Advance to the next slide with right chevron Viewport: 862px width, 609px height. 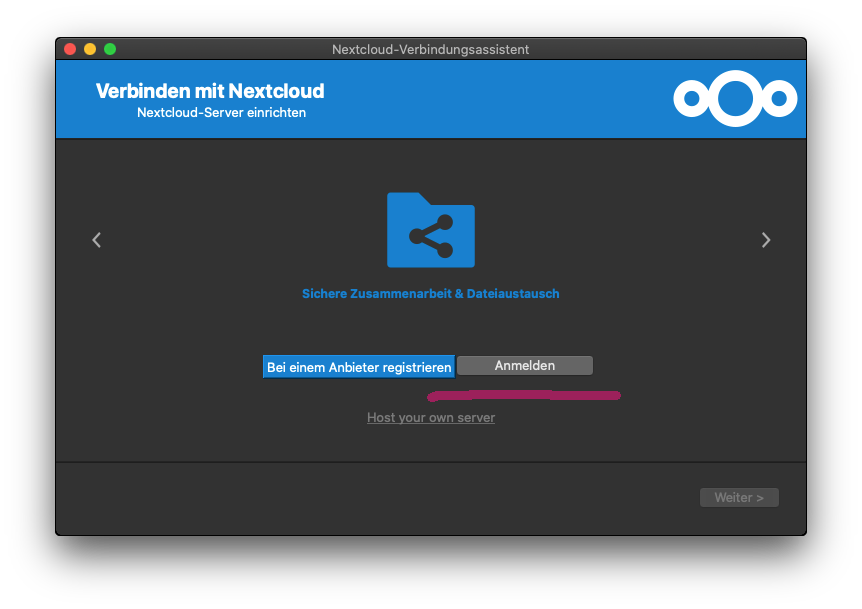click(766, 240)
